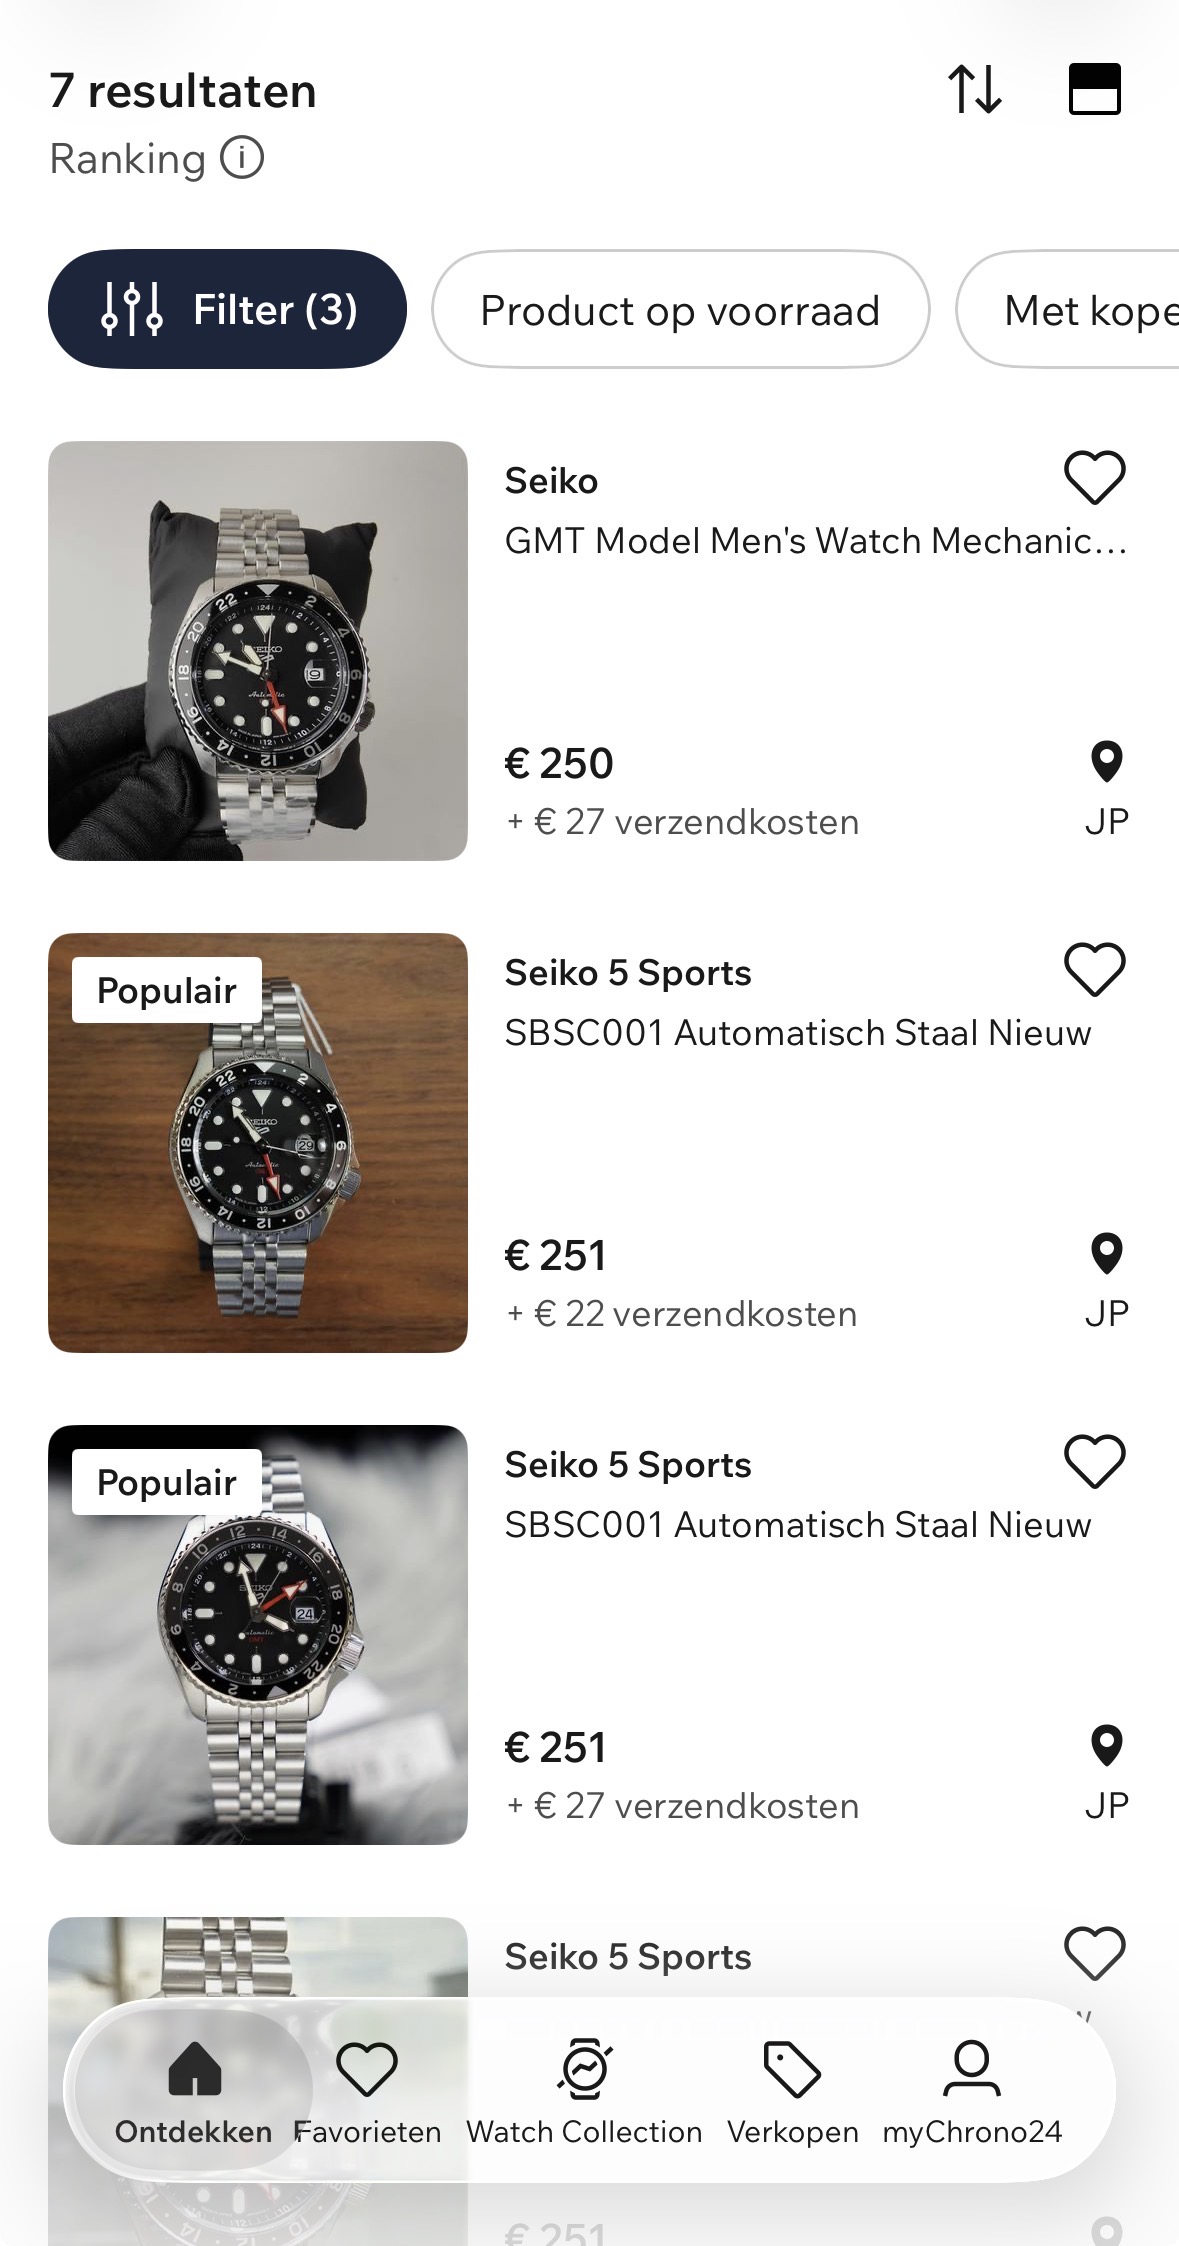Tap the location pin on the €22 shipping listing

[x=1106, y=1255]
